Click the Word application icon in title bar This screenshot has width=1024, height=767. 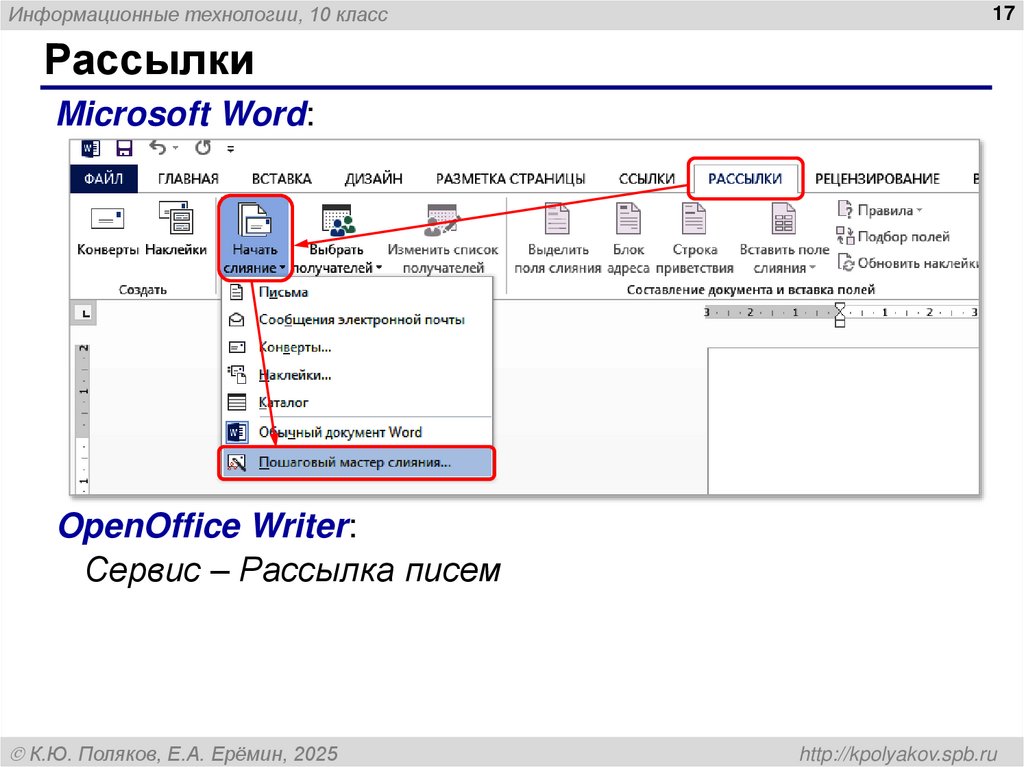90,149
